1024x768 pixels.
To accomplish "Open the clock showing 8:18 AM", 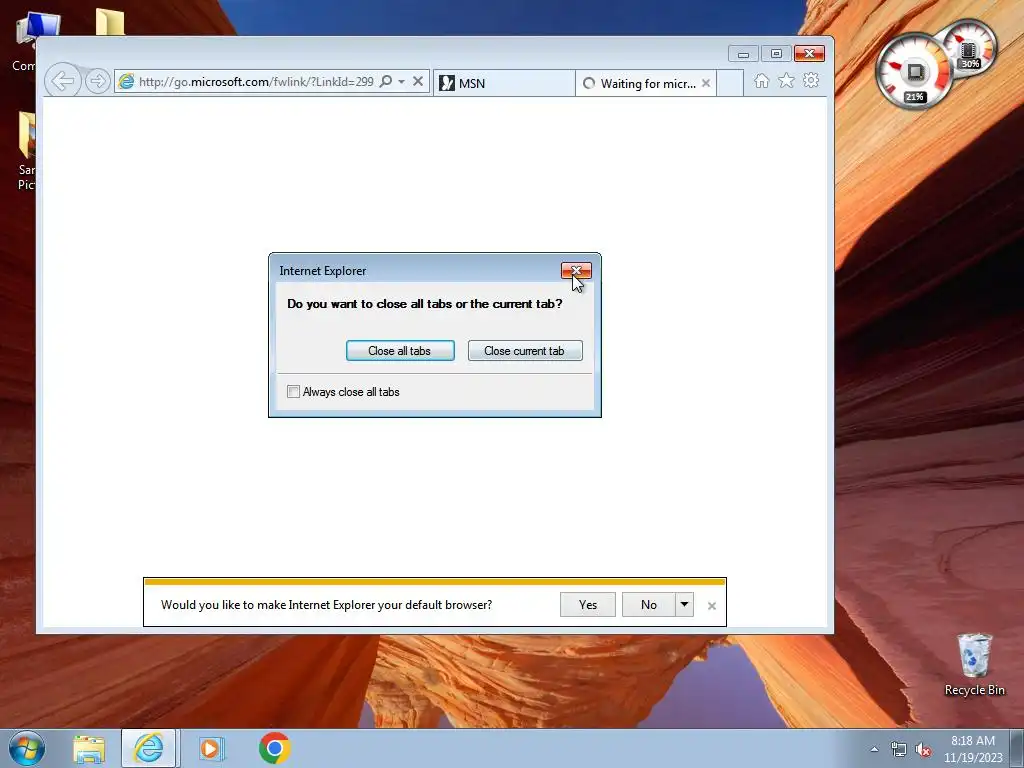I will tap(973, 749).
